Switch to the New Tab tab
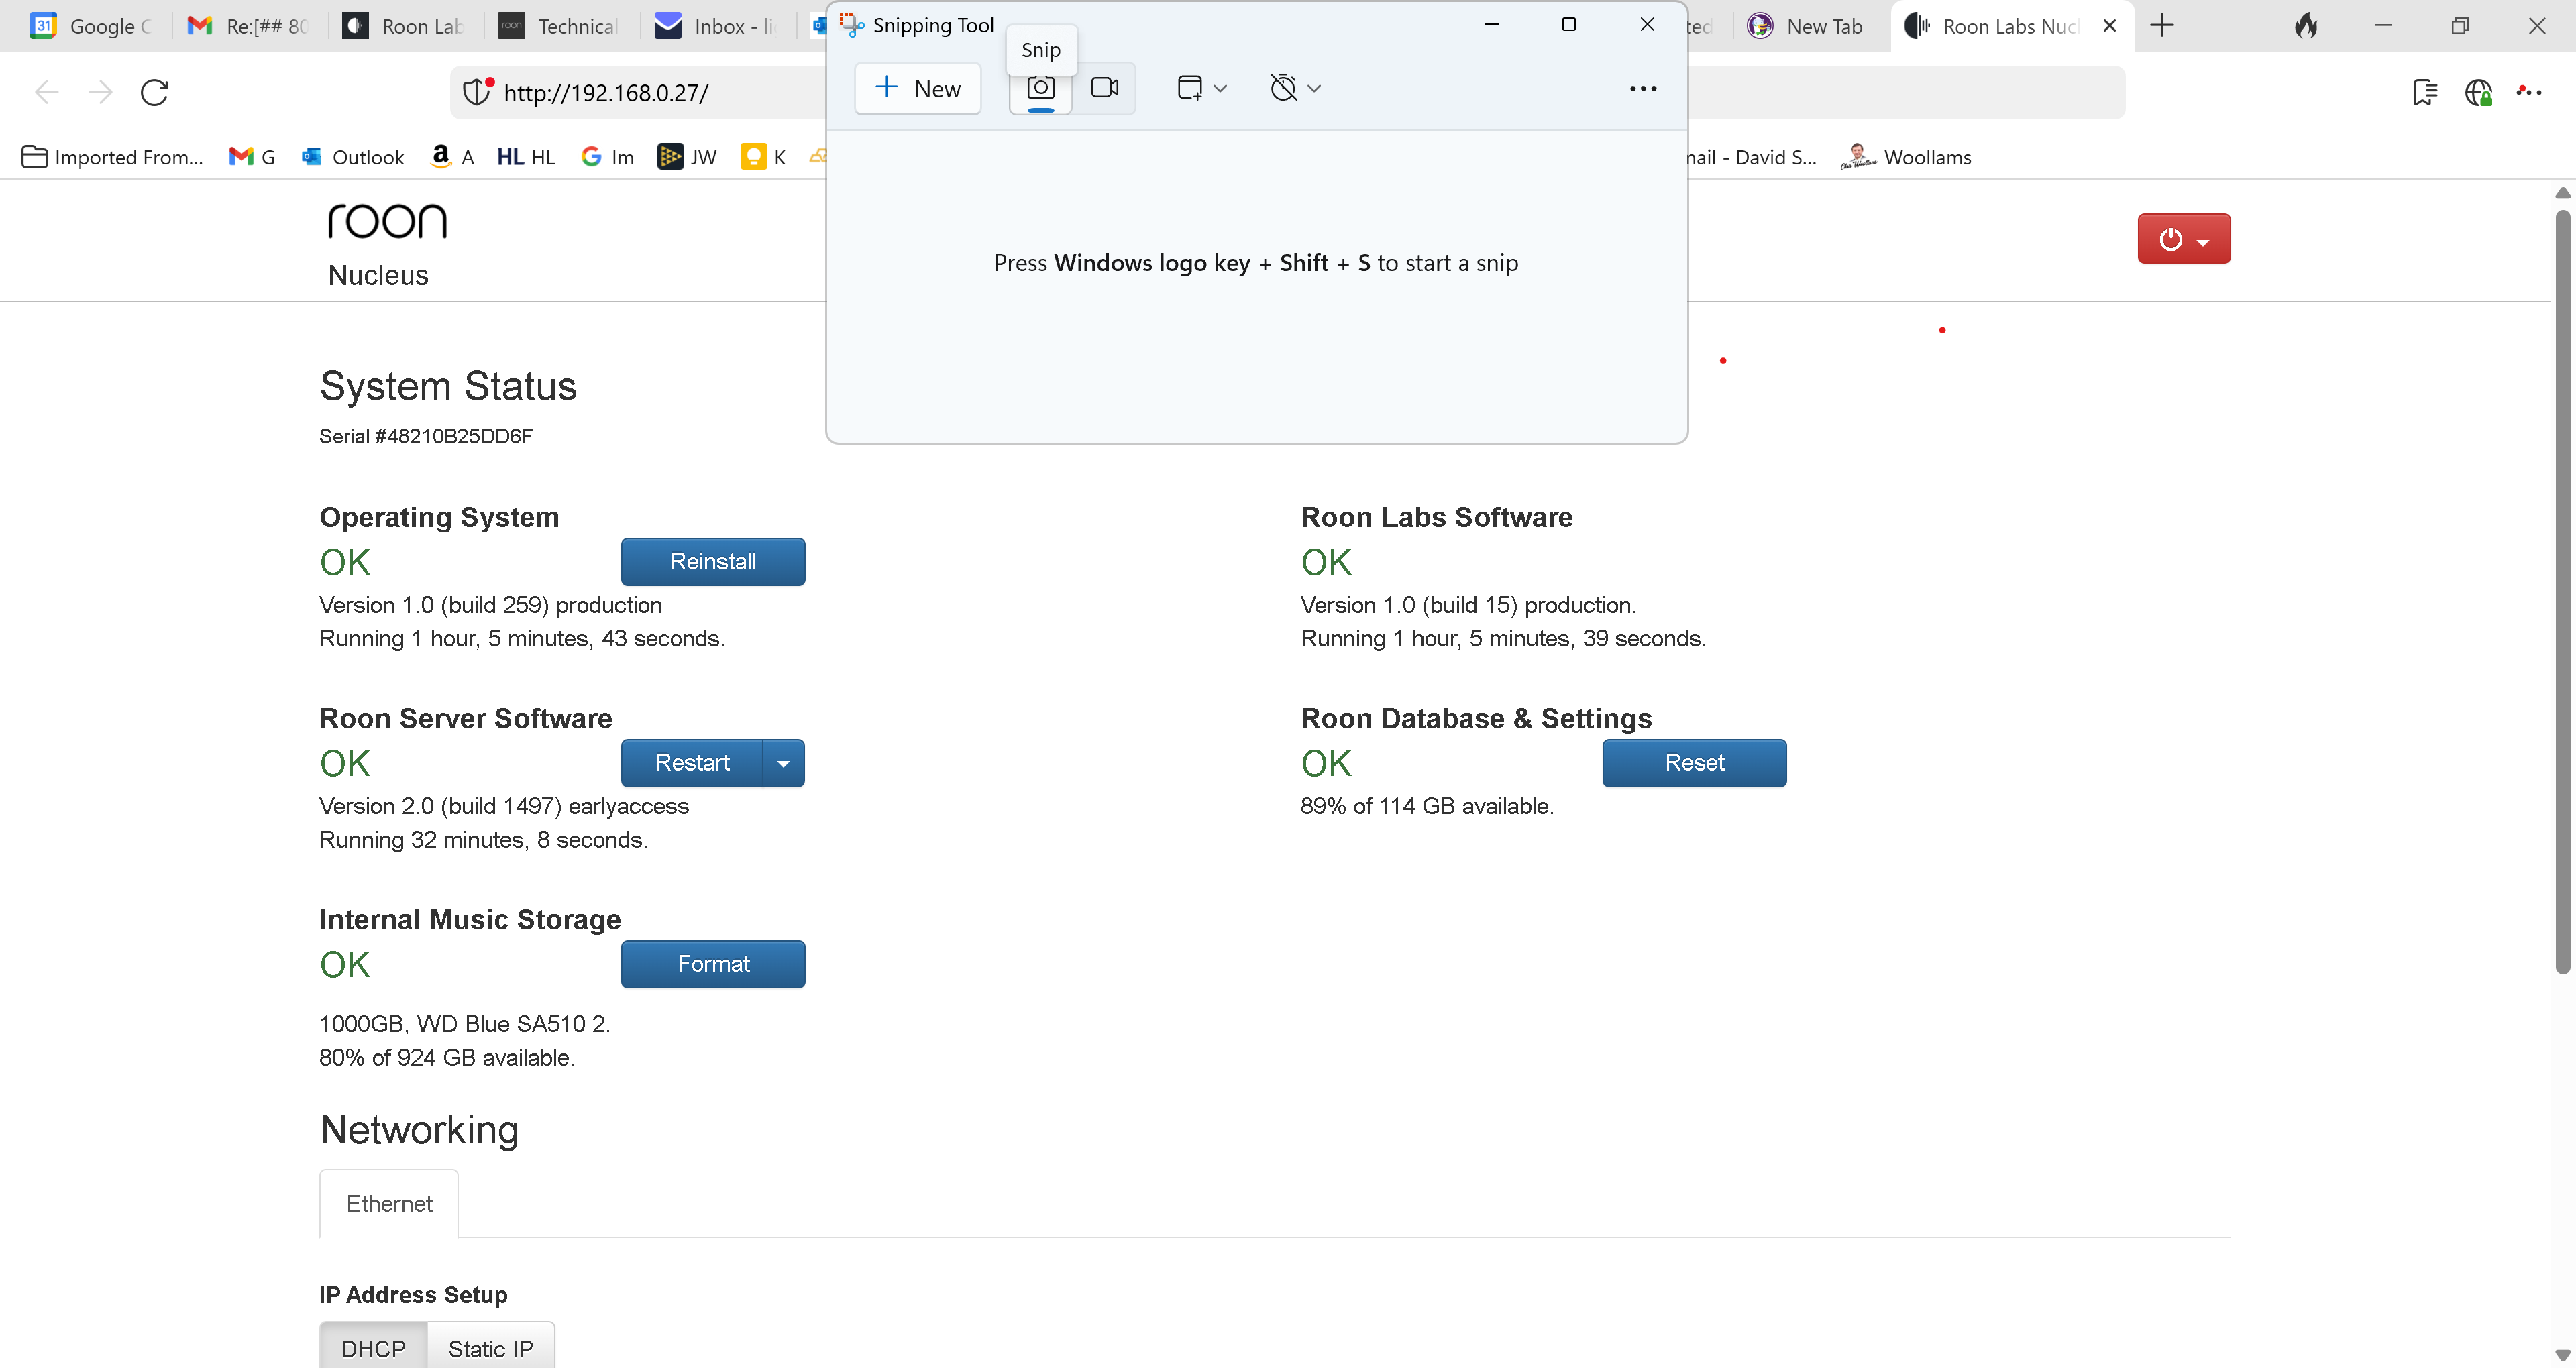This screenshot has width=2576, height=1368. pos(1808,26)
